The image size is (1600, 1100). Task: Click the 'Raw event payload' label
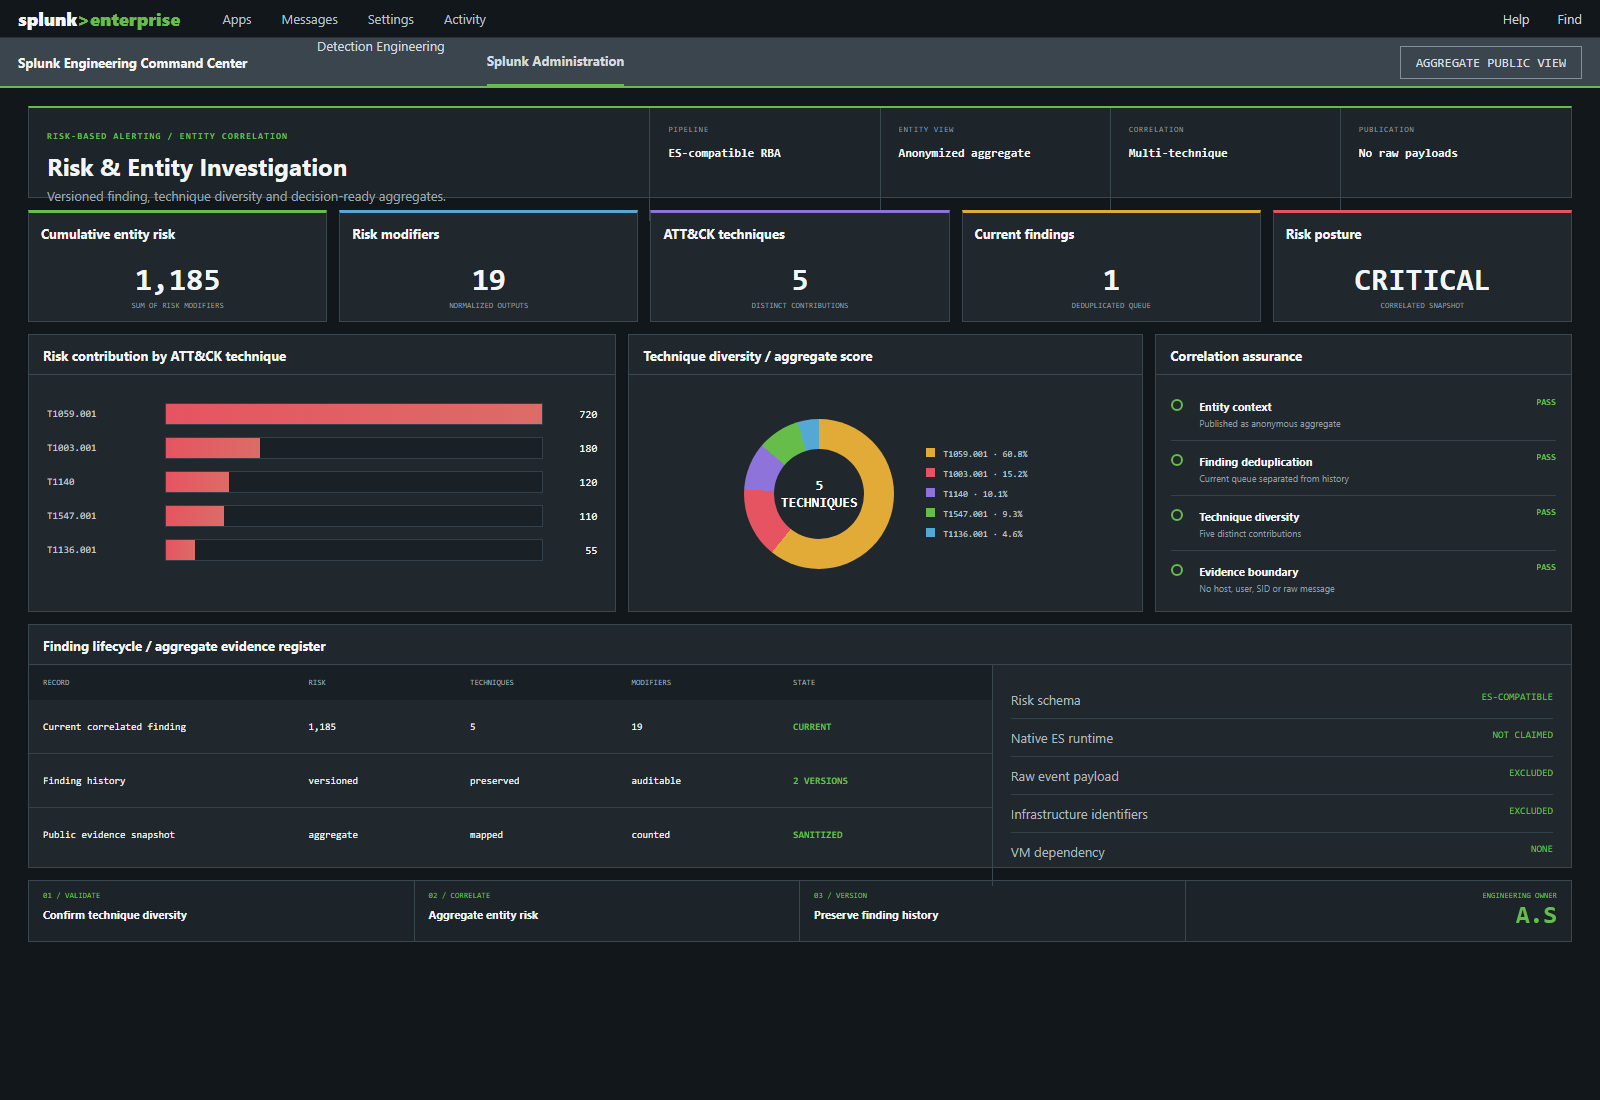click(1065, 776)
